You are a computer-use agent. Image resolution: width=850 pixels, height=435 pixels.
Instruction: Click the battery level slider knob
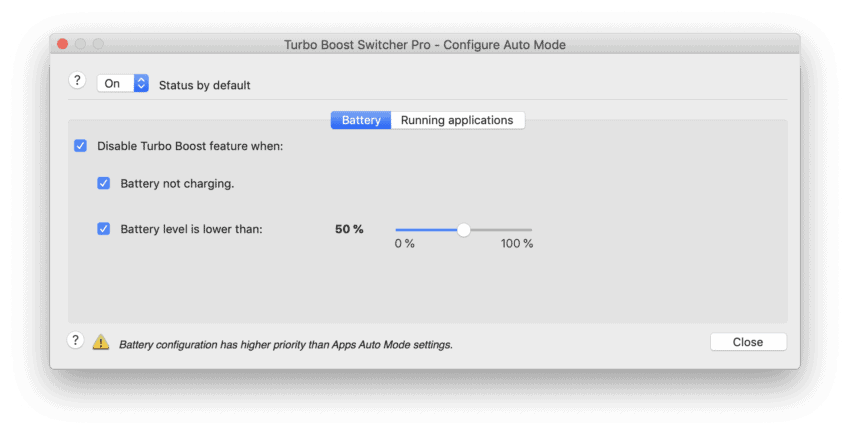[x=463, y=230]
